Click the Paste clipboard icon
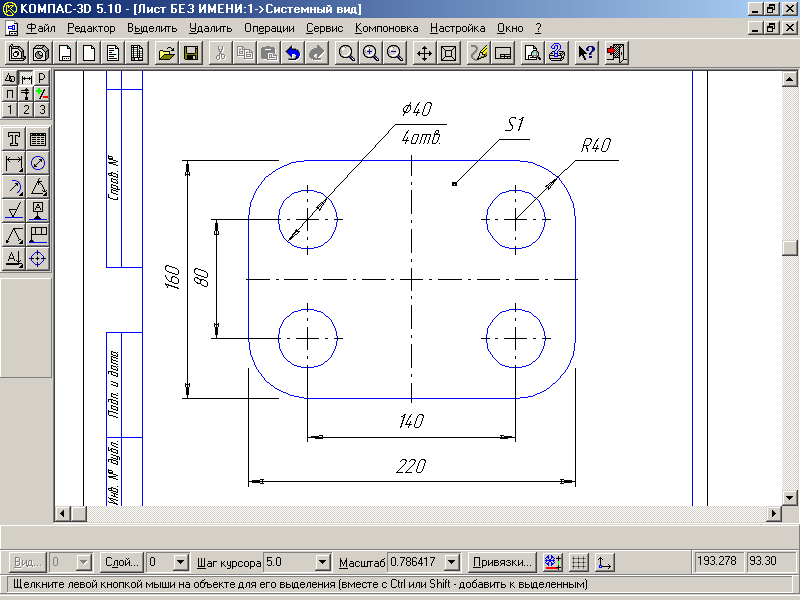 [x=269, y=53]
